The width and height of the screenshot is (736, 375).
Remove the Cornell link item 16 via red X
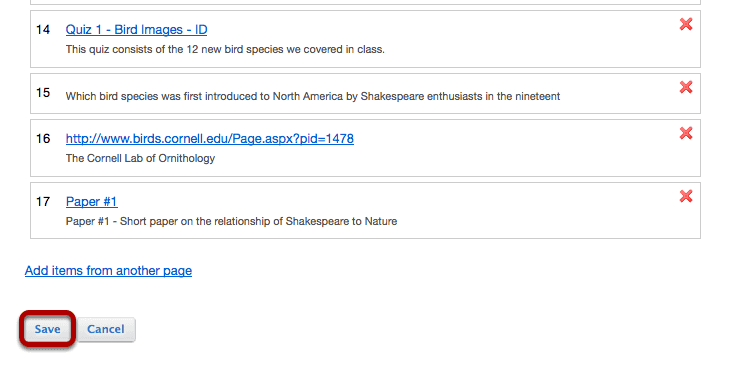coord(686,133)
